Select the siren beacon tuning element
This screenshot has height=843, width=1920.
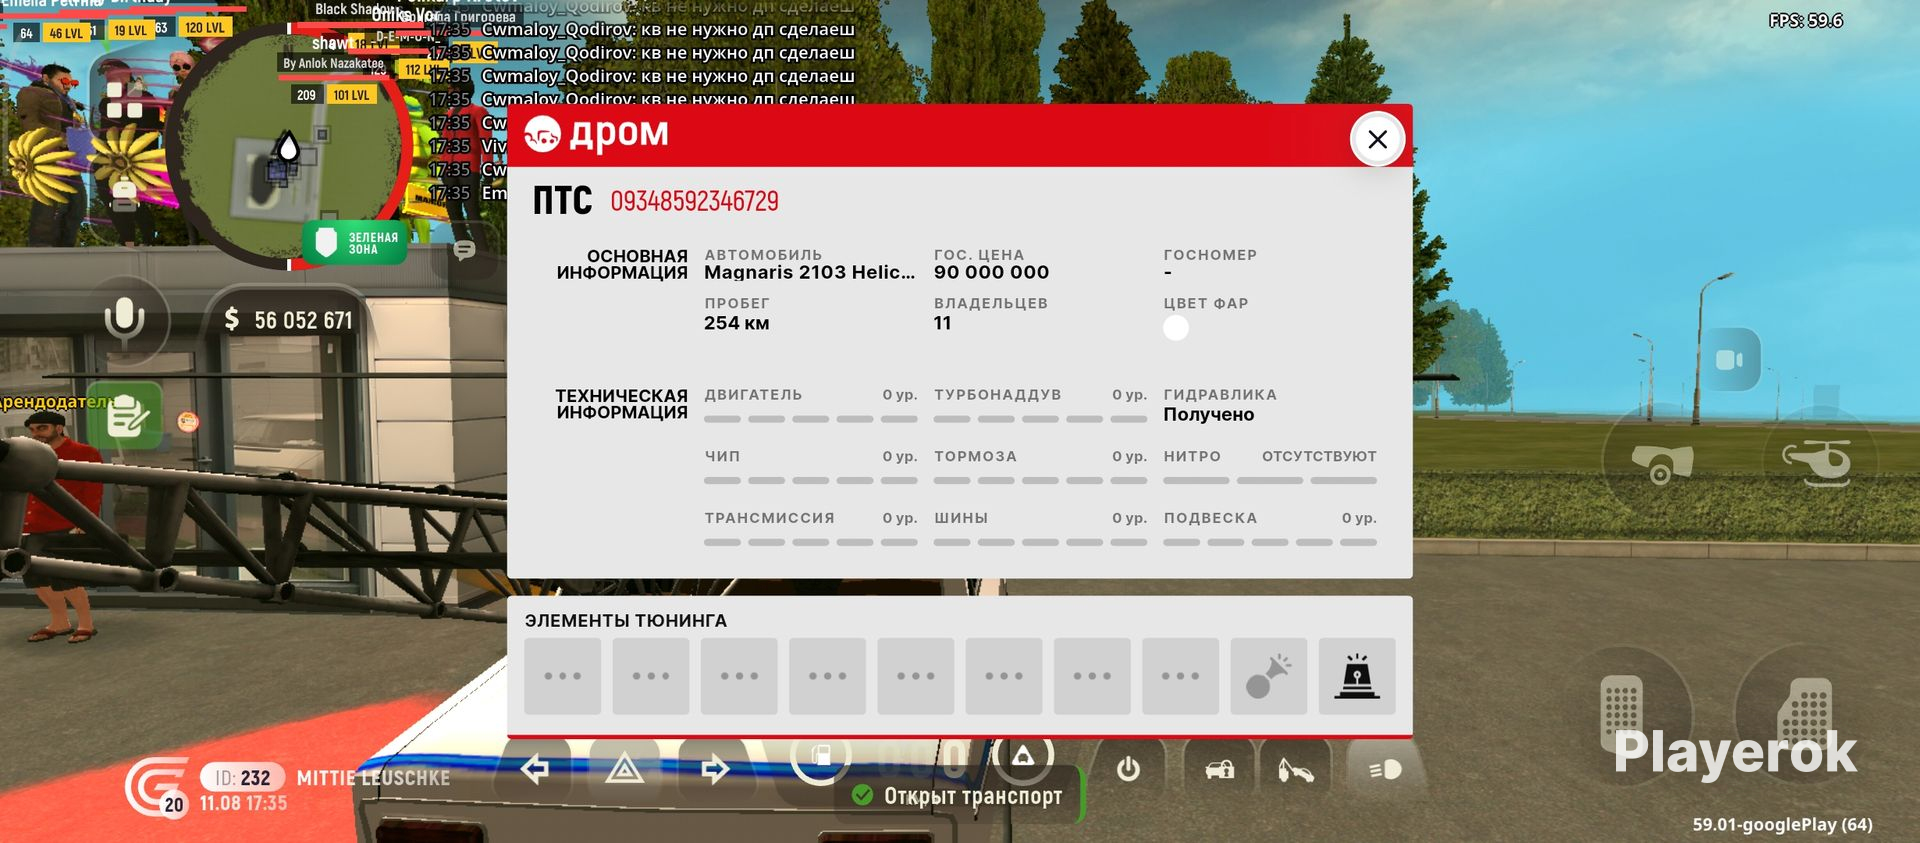click(x=1357, y=676)
